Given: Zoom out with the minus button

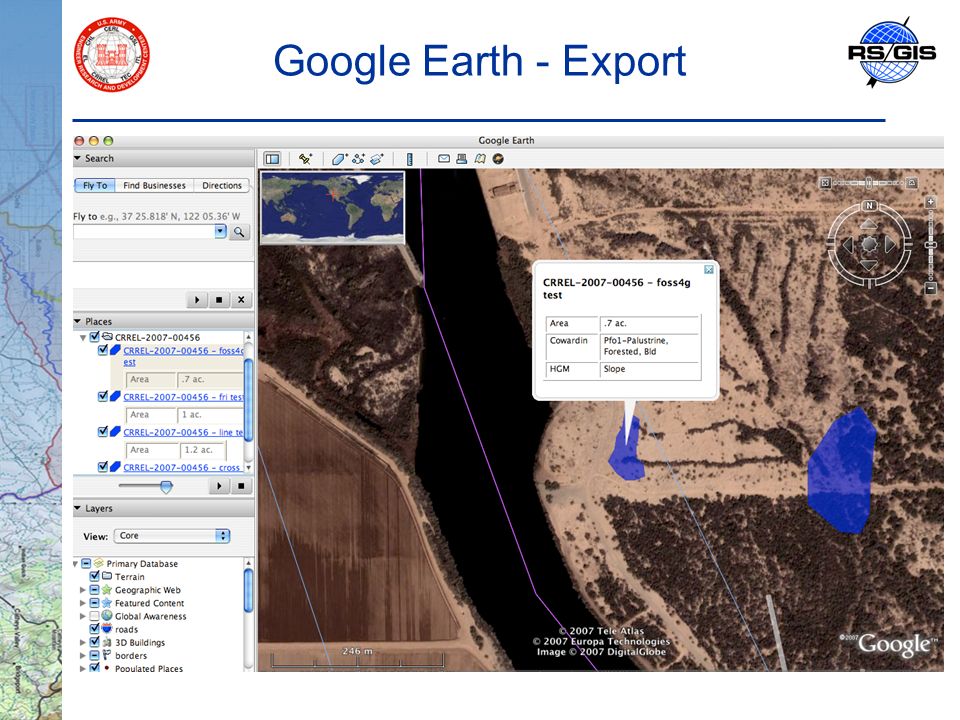Looking at the screenshot, I should tap(931, 288).
